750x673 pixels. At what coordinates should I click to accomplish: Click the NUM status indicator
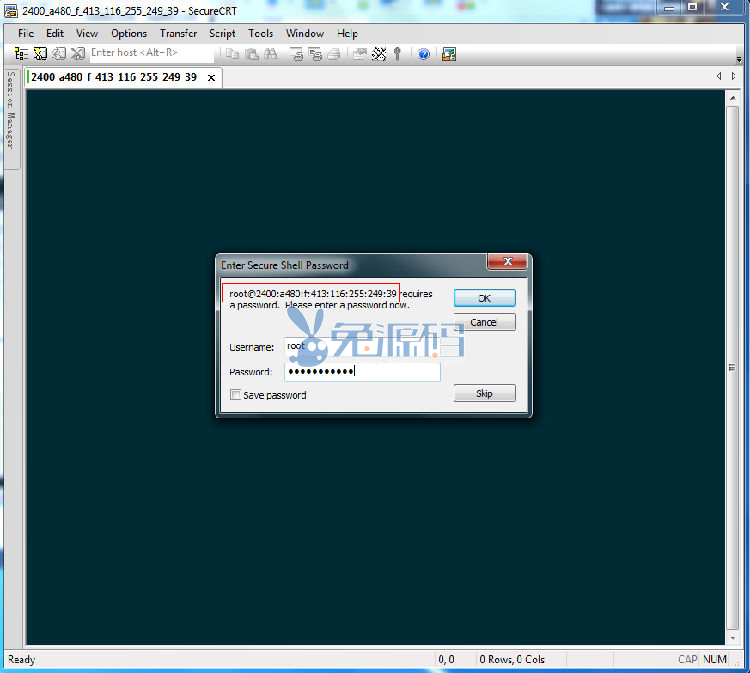(715, 660)
